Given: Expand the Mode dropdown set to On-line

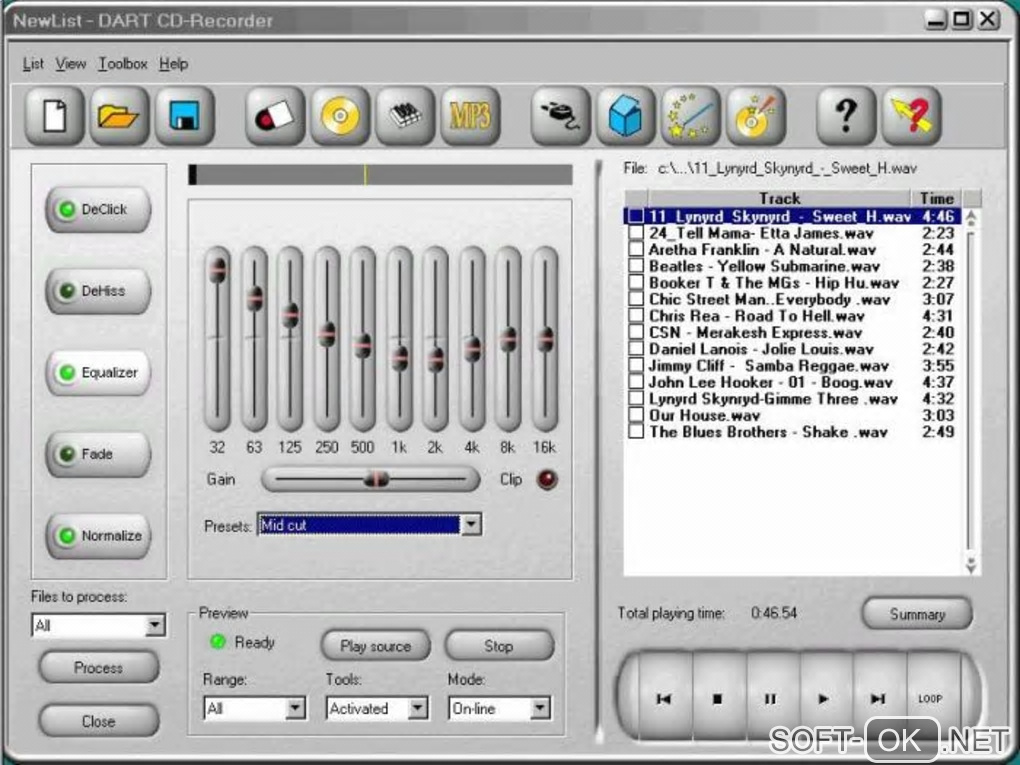Looking at the screenshot, I should [x=540, y=709].
